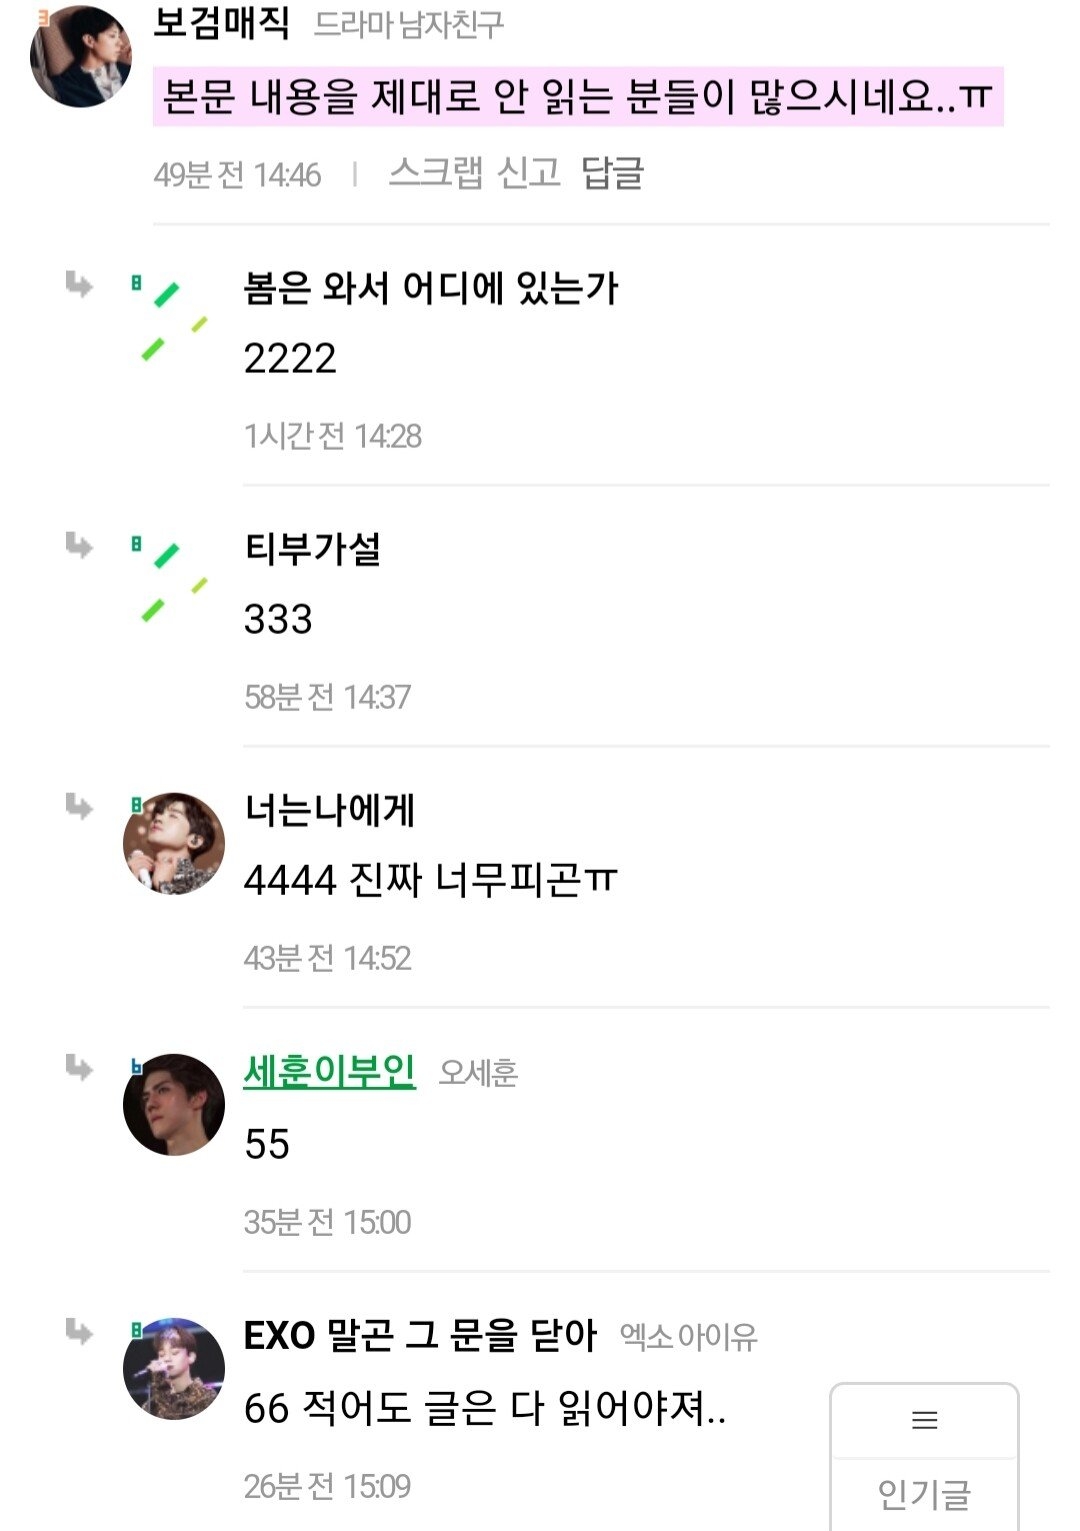Open 보검매직 profile picture
The height and width of the screenshot is (1531, 1080).
click(x=80, y=56)
